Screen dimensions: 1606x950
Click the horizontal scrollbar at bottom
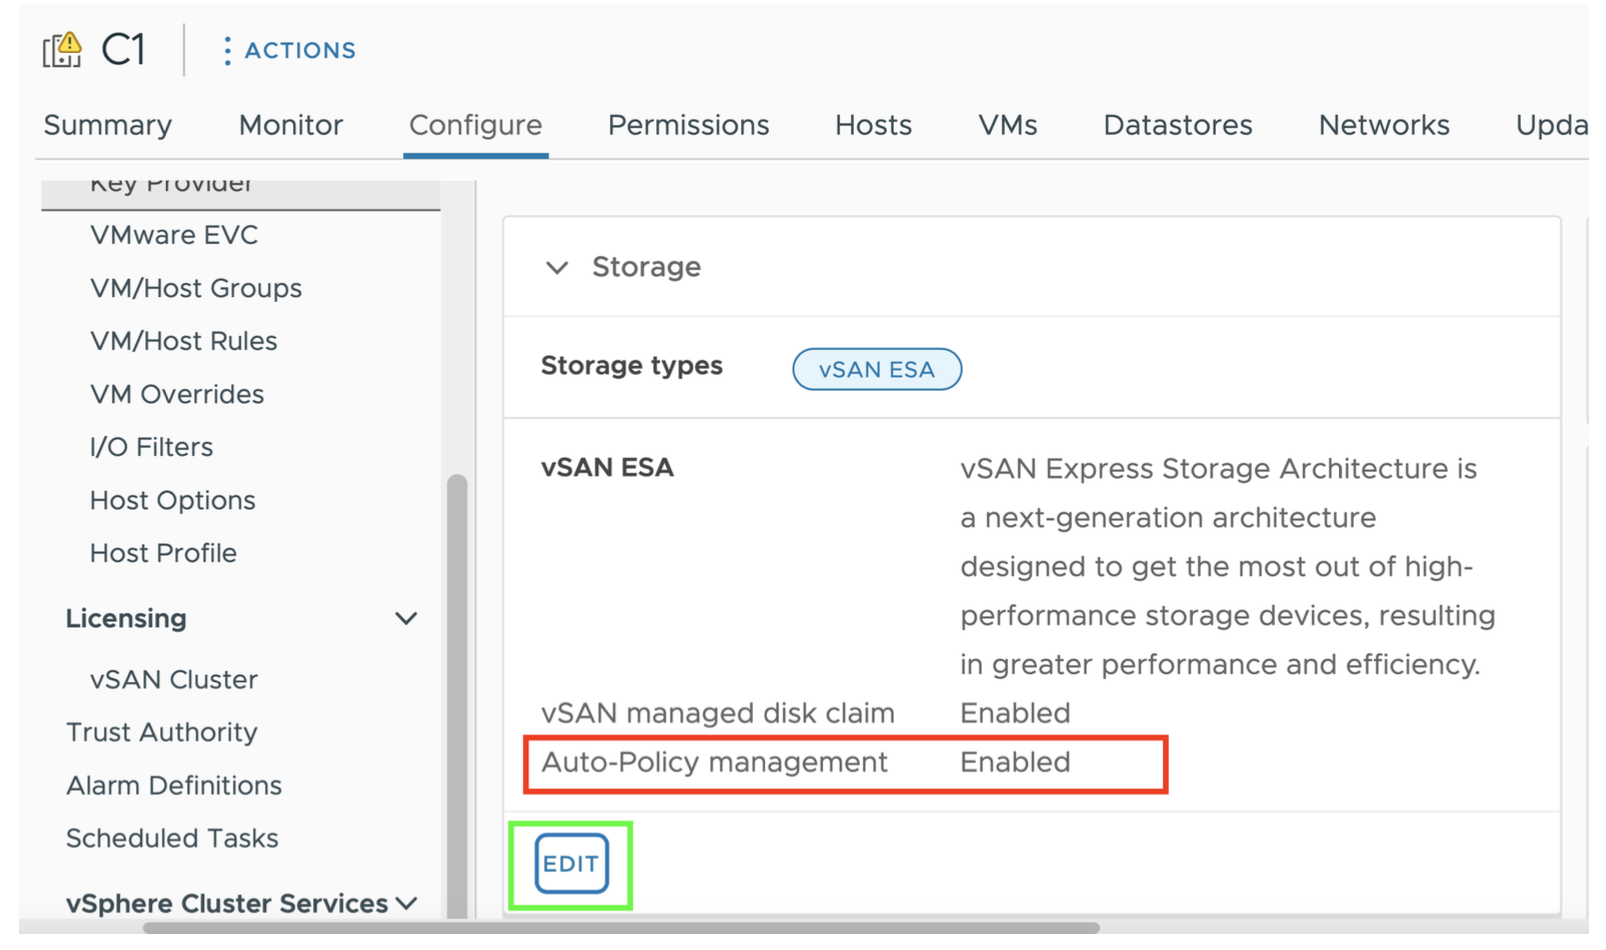[x=620, y=928]
